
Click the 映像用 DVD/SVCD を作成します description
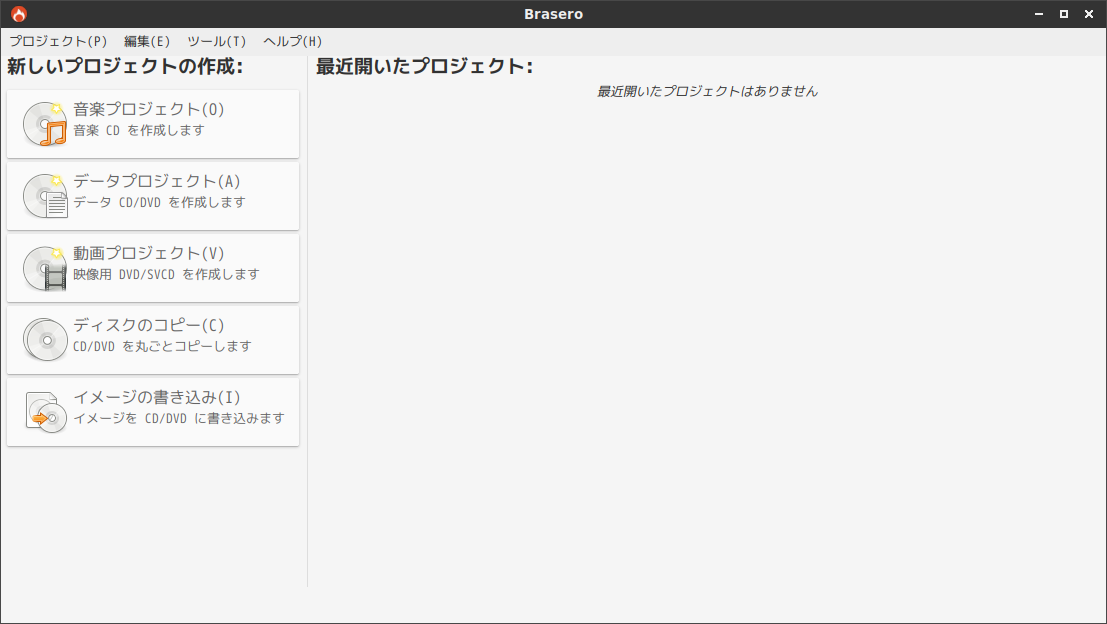pyautogui.click(x=167, y=275)
